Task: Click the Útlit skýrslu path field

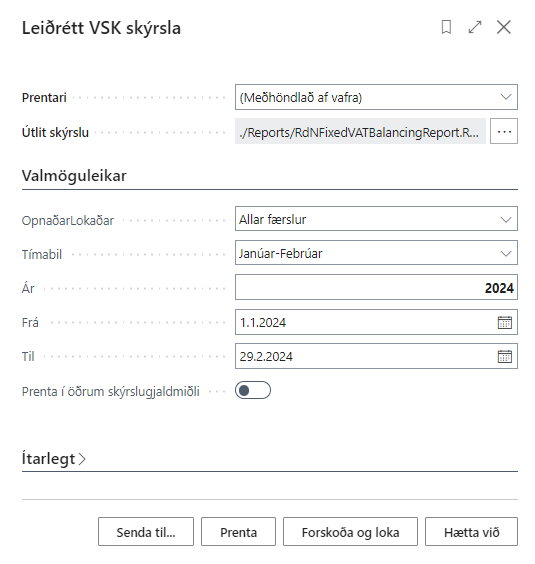Action: click(x=360, y=131)
